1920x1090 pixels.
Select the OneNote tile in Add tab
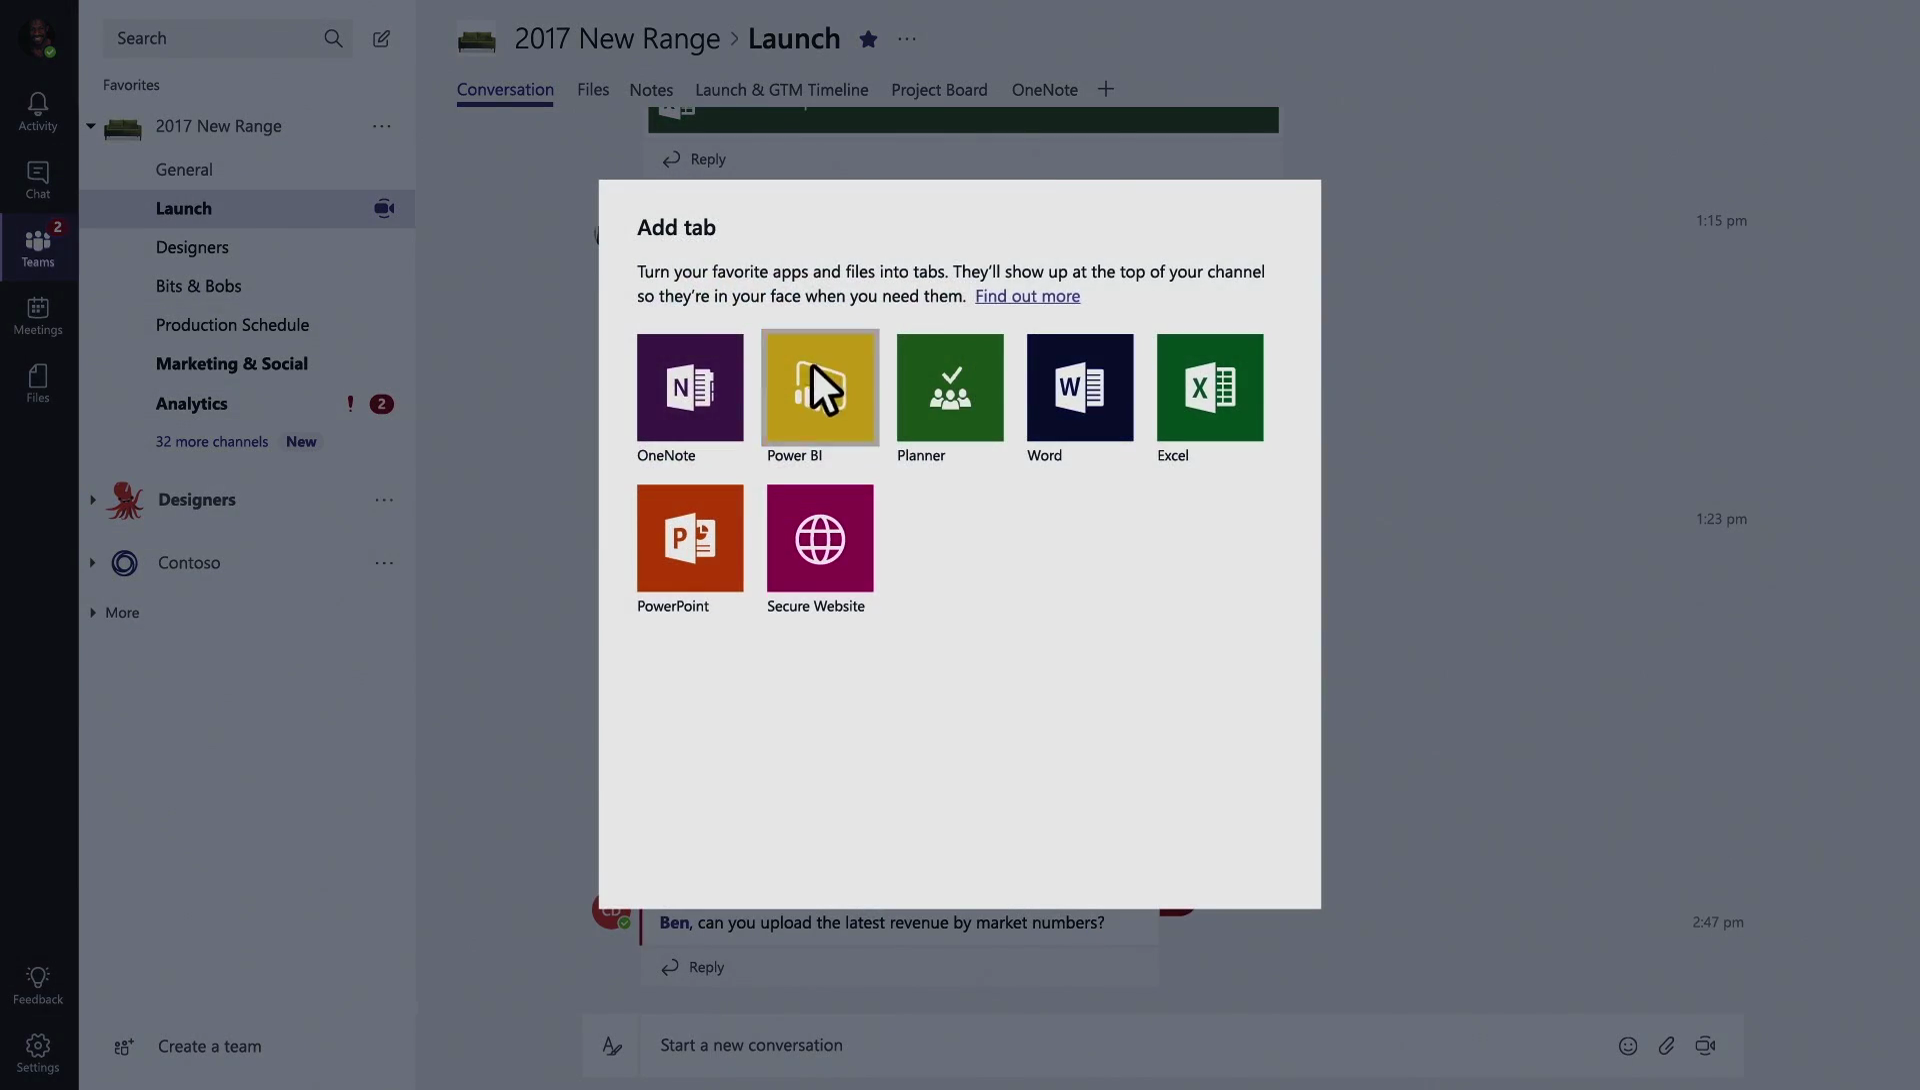pos(690,388)
